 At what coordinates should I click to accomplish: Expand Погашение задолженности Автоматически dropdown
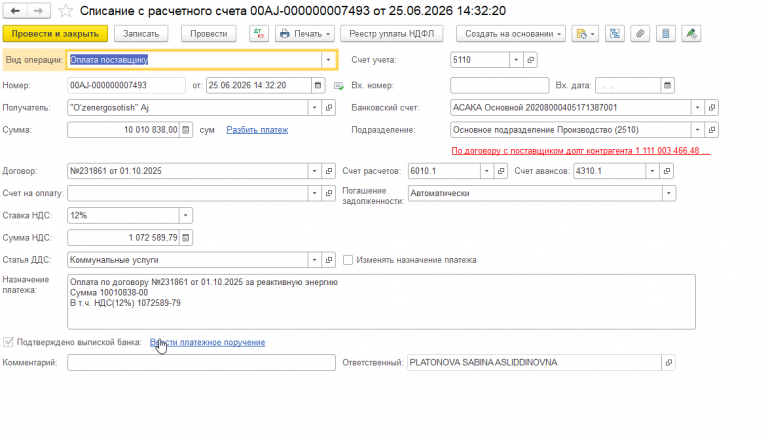pyautogui.click(x=669, y=193)
